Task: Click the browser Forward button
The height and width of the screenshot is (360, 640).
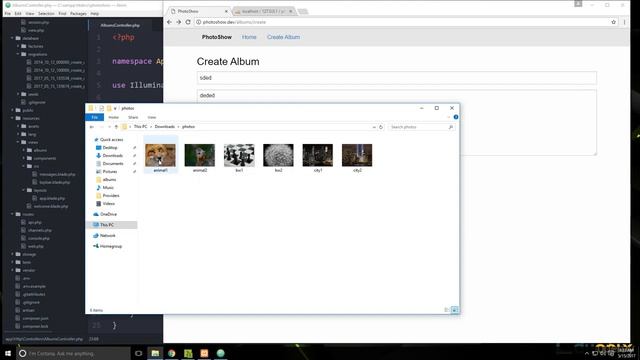Action: coord(178,22)
